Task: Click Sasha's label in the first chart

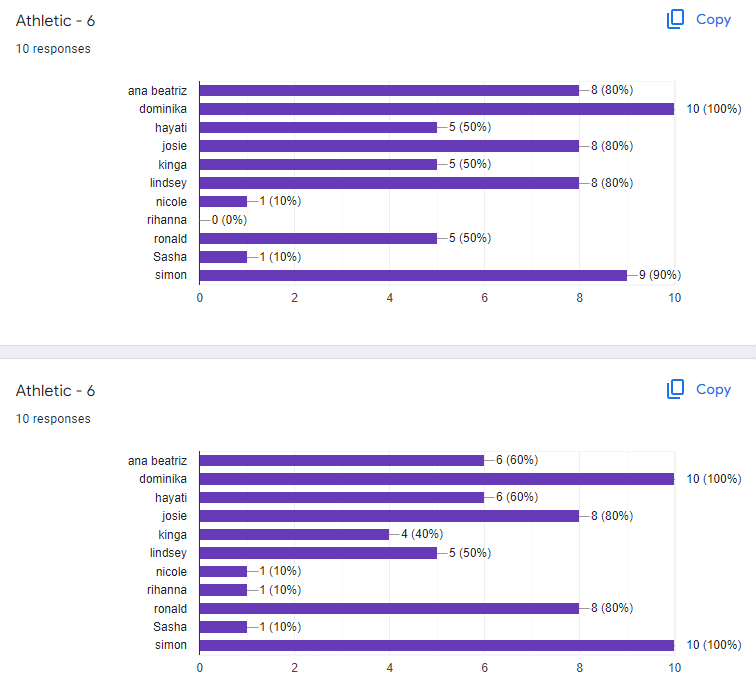Action: (x=170, y=257)
